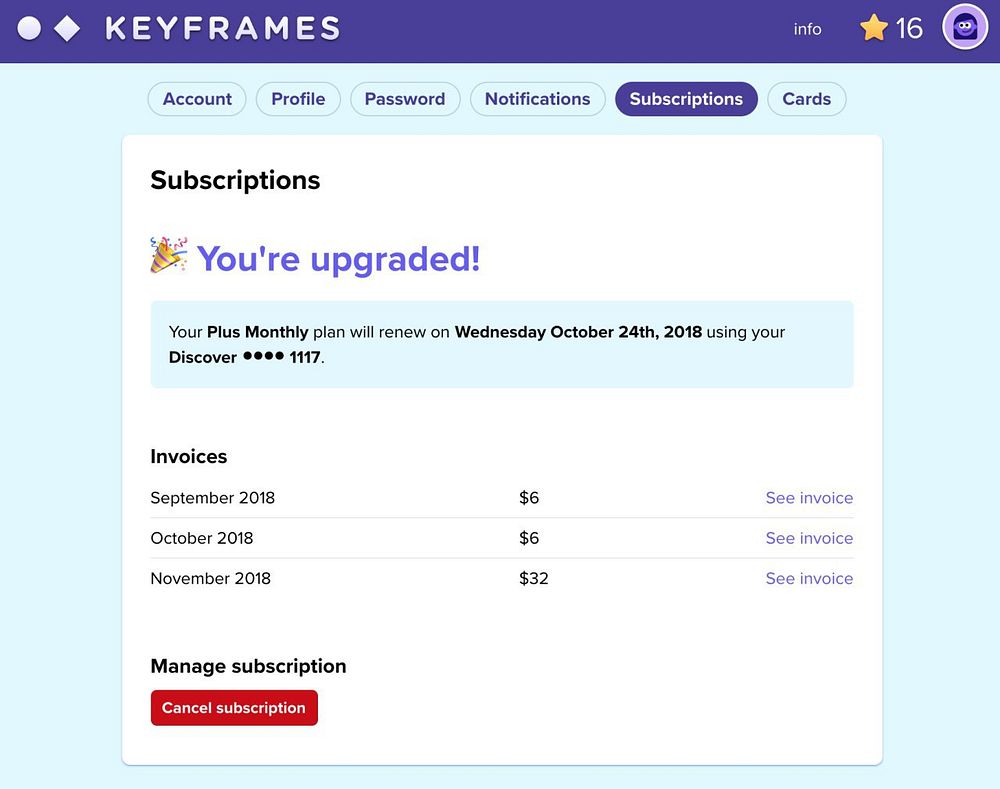Click the star count 16
The image size is (1000, 789).
click(909, 28)
